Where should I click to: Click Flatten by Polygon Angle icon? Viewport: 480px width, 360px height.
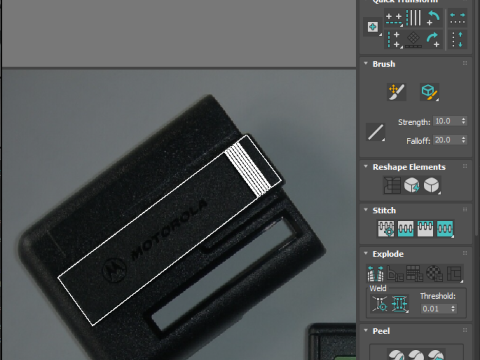click(395, 274)
